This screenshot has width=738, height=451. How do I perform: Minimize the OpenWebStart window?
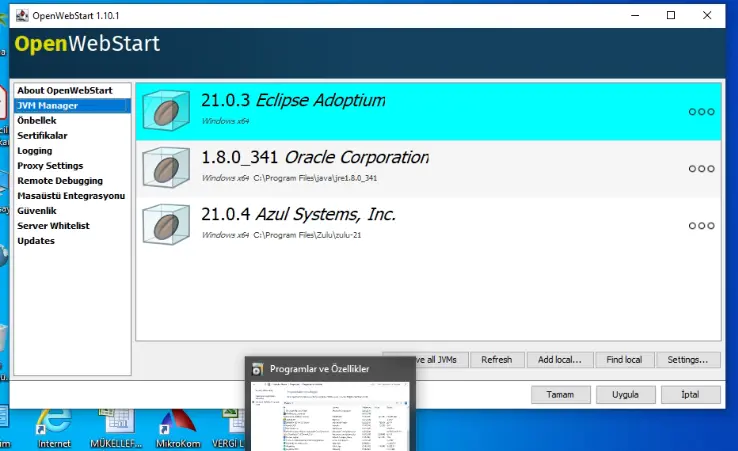click(x=635, y=16)
